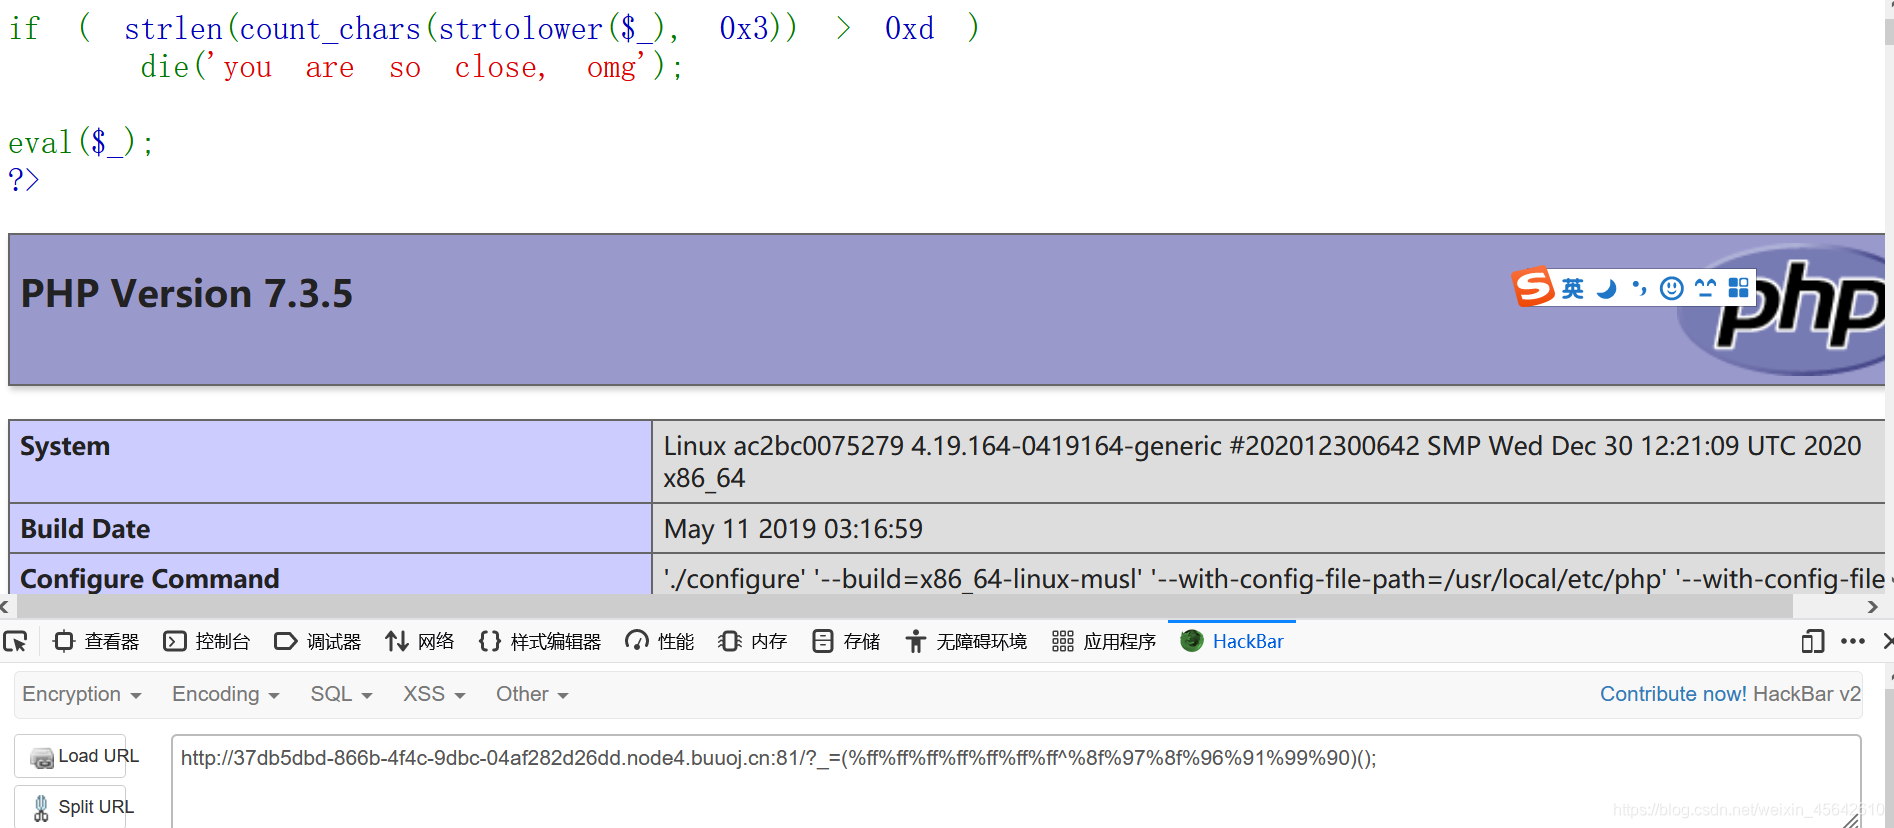
Task: Click the PHP Version 7.3.5 heading
Action: pos(187,294)
